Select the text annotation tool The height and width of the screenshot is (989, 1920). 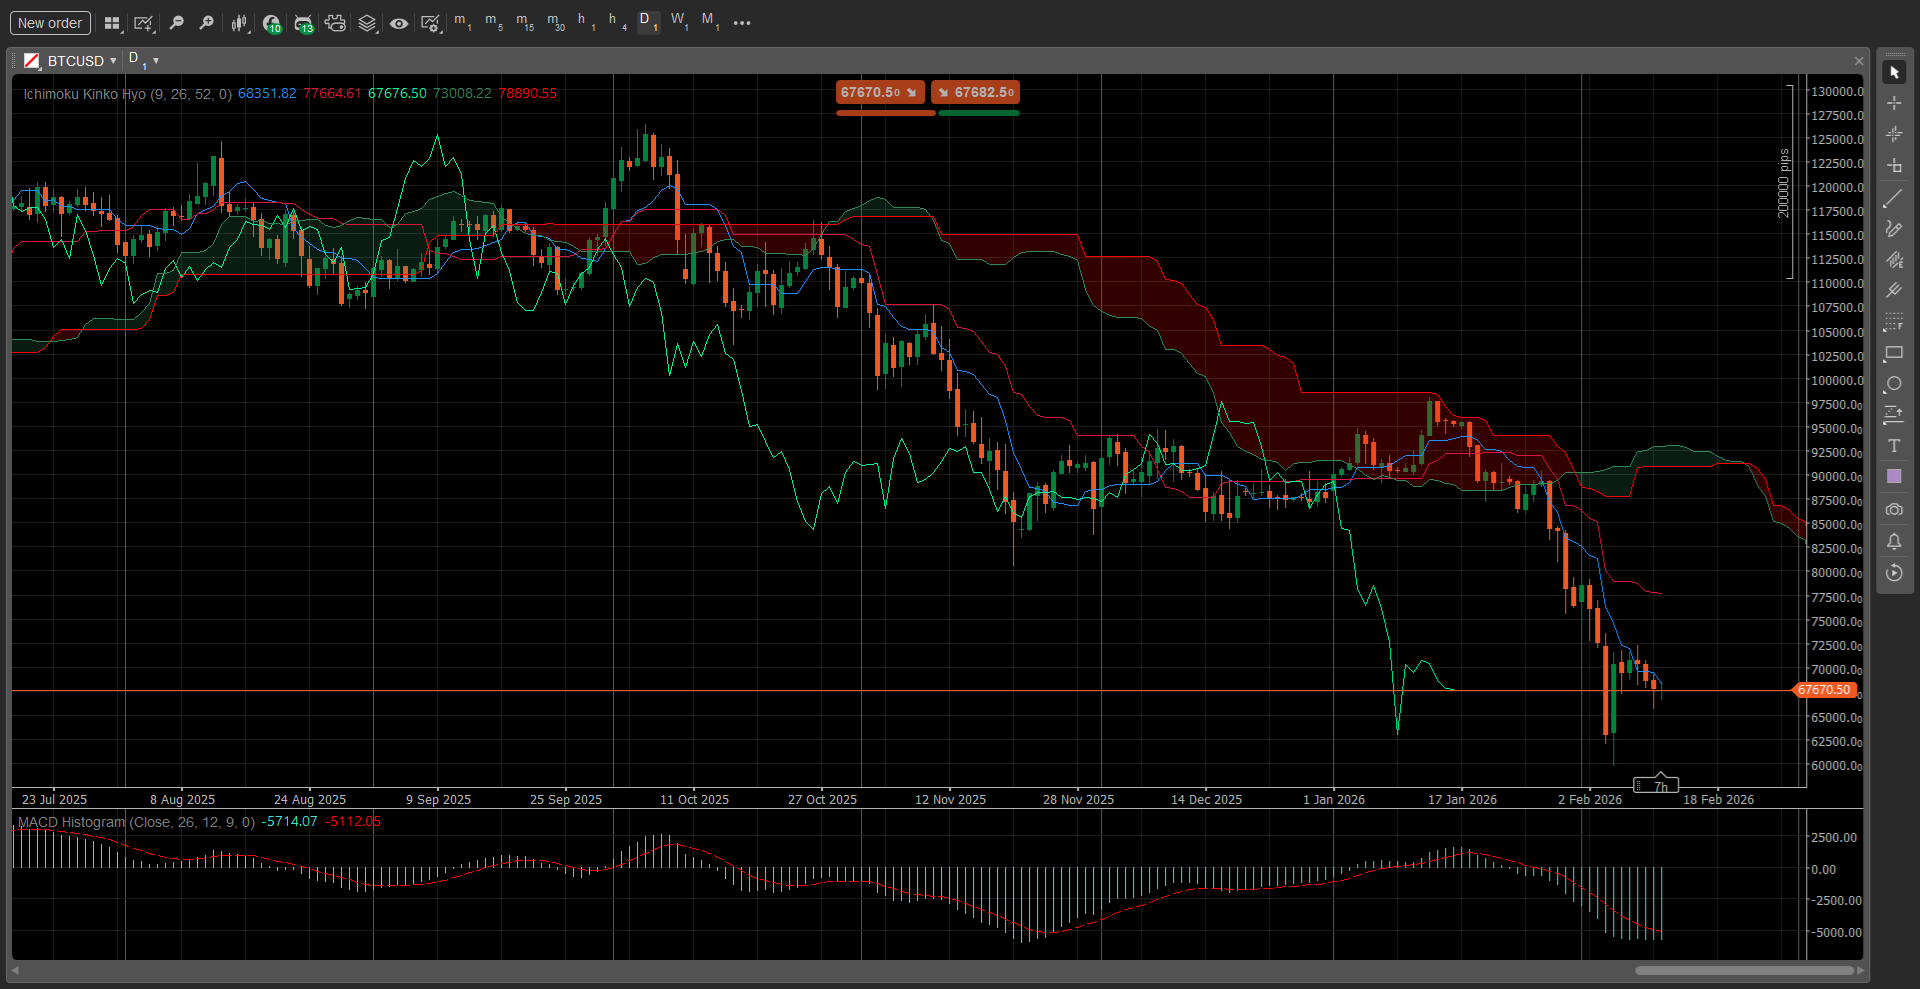(1894, 446)
